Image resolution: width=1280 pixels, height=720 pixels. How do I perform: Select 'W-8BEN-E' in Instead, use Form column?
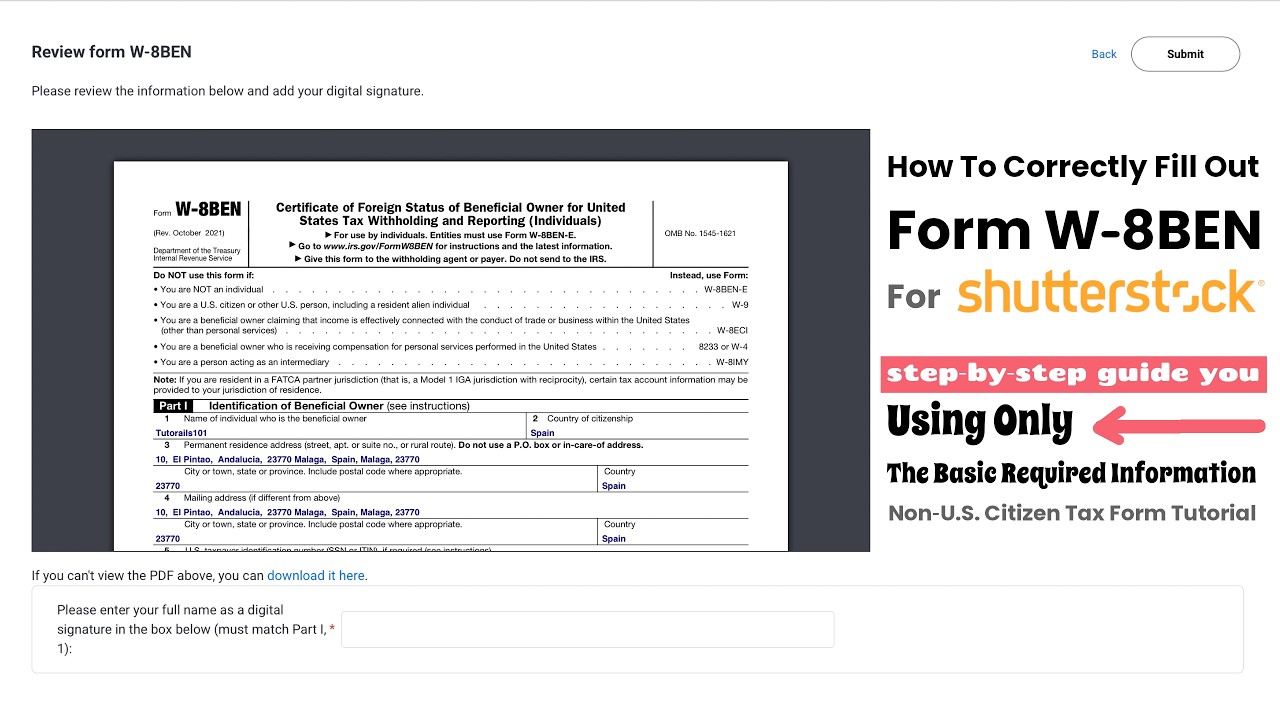726,289
